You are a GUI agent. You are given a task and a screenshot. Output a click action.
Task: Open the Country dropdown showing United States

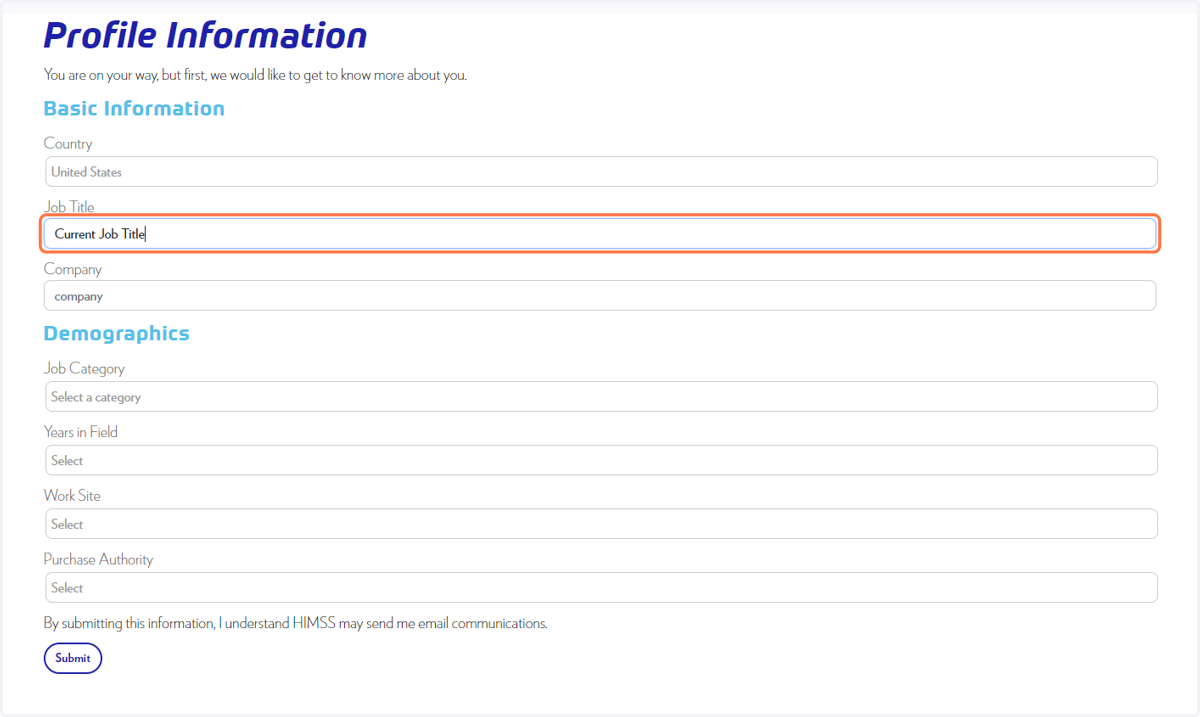(601, 172)
